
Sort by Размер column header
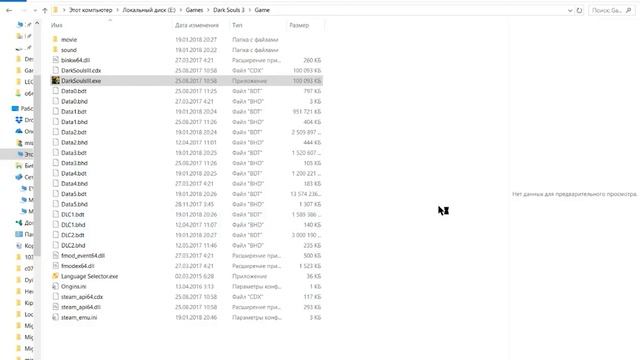tap(299, 25)
